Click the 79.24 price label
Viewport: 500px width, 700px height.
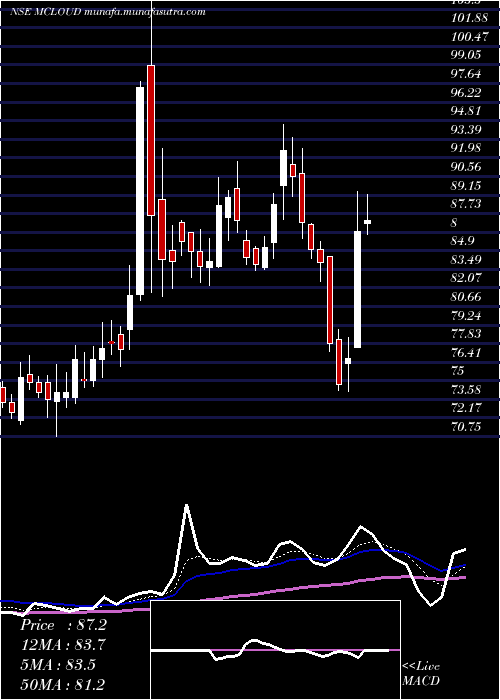click(x=466, y=315)
